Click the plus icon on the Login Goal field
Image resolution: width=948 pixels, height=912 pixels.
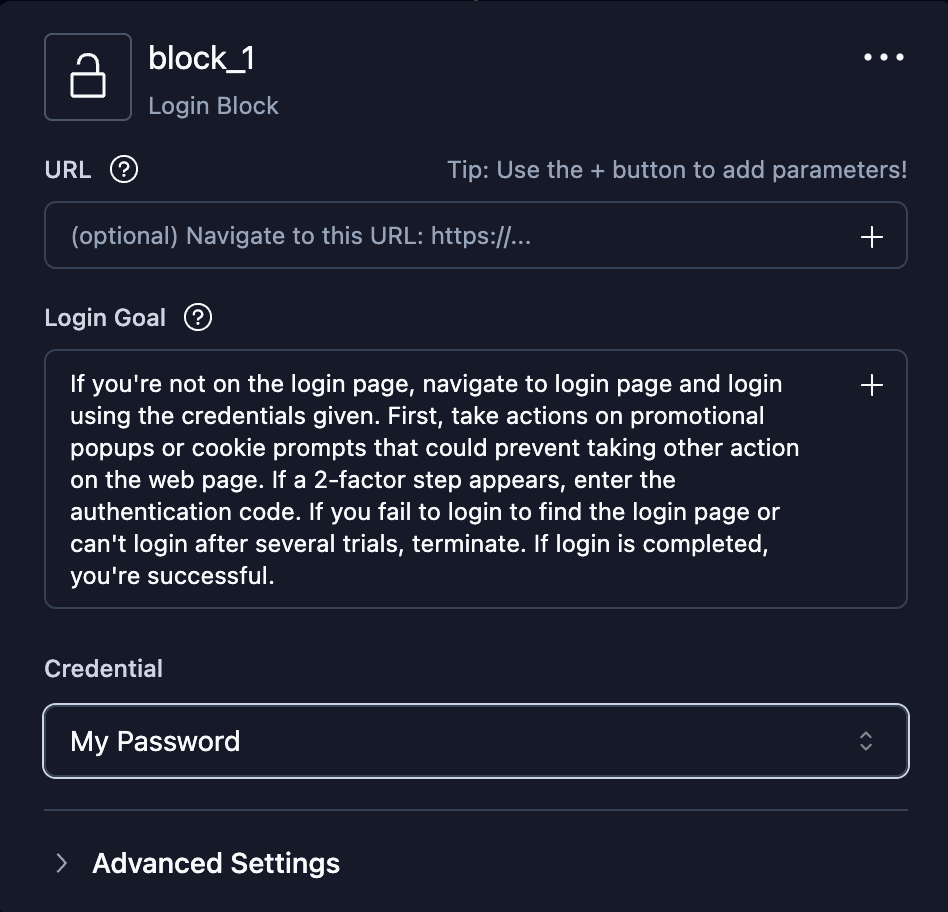[870, 385]
